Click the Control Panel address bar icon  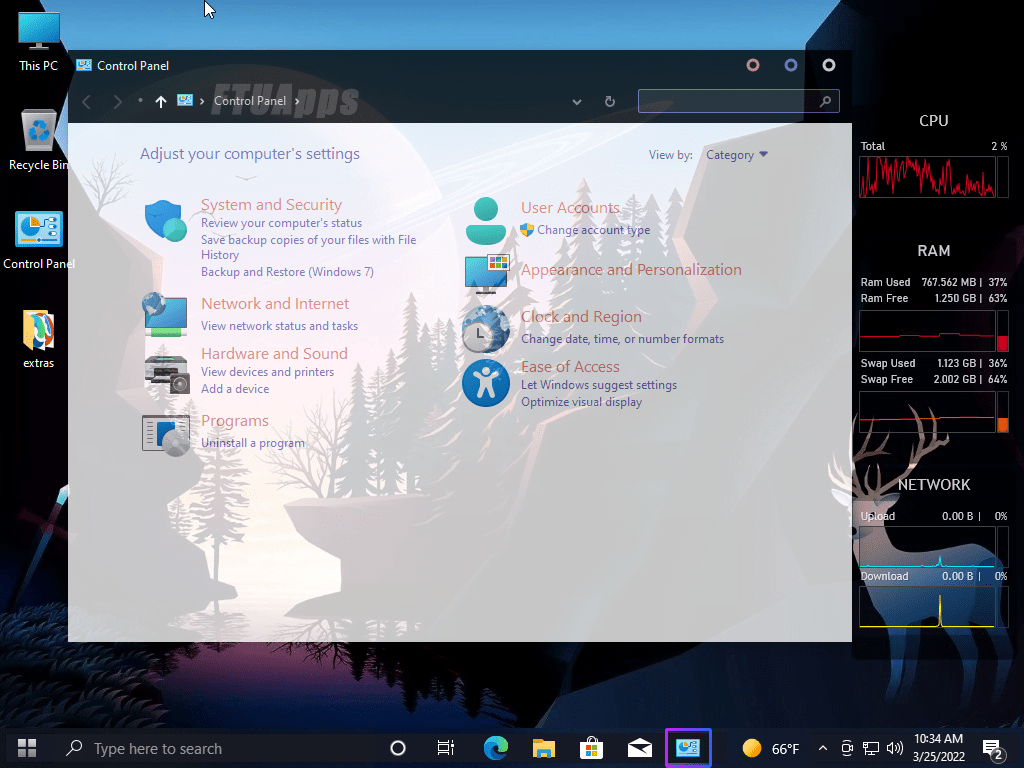[x=185, y=101]
